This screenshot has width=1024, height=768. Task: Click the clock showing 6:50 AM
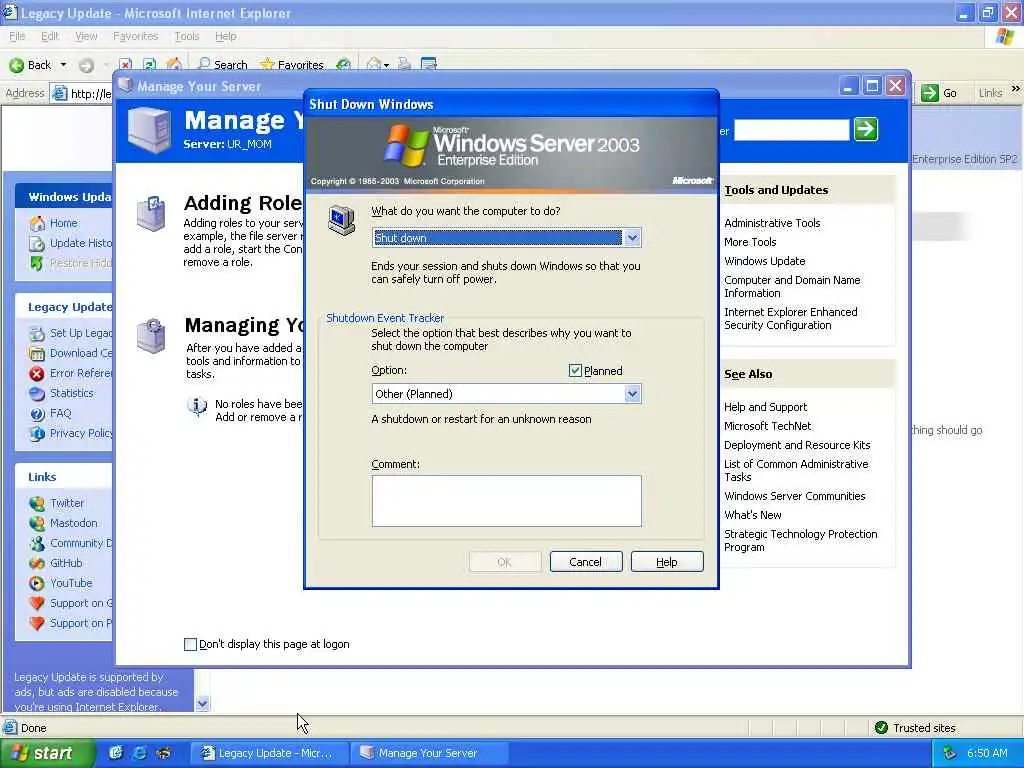click(x=987, y=753)
